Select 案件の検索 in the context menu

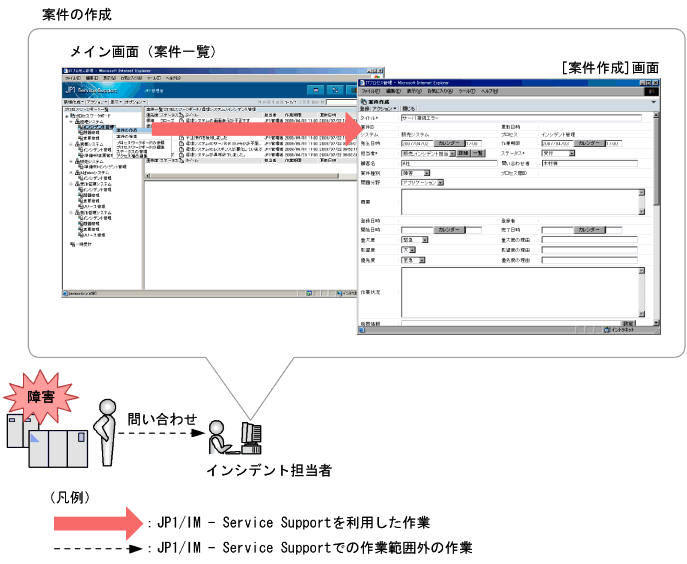pos(127,136)
